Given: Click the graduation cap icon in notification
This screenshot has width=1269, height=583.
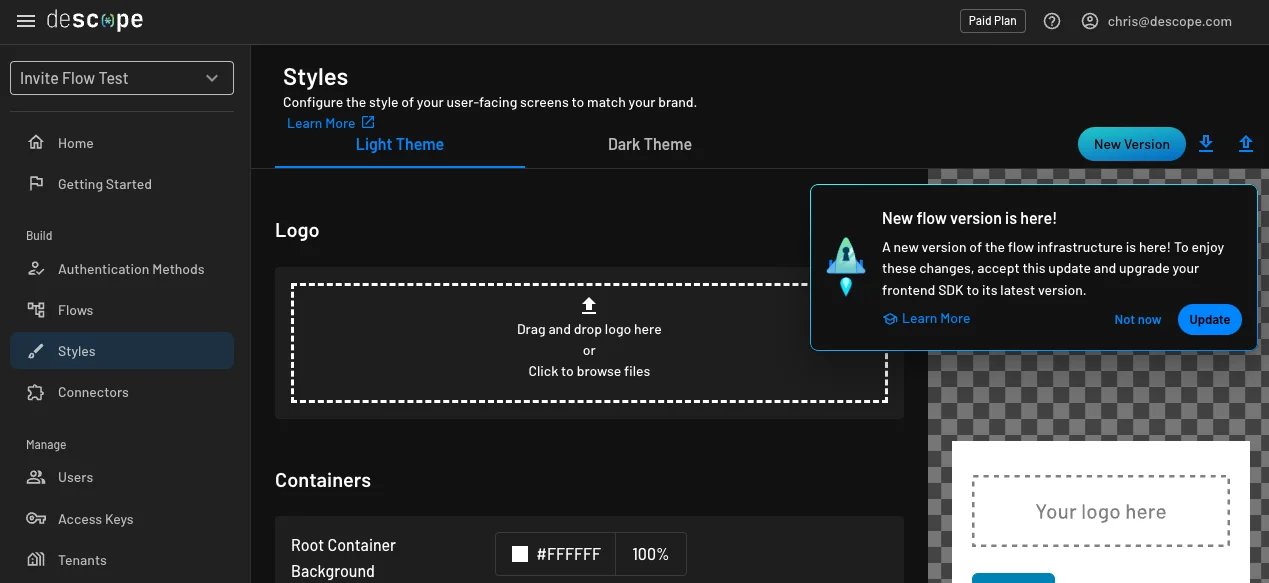Looking at the screenshot, I should pyautogui.click(x=890, y=319).
